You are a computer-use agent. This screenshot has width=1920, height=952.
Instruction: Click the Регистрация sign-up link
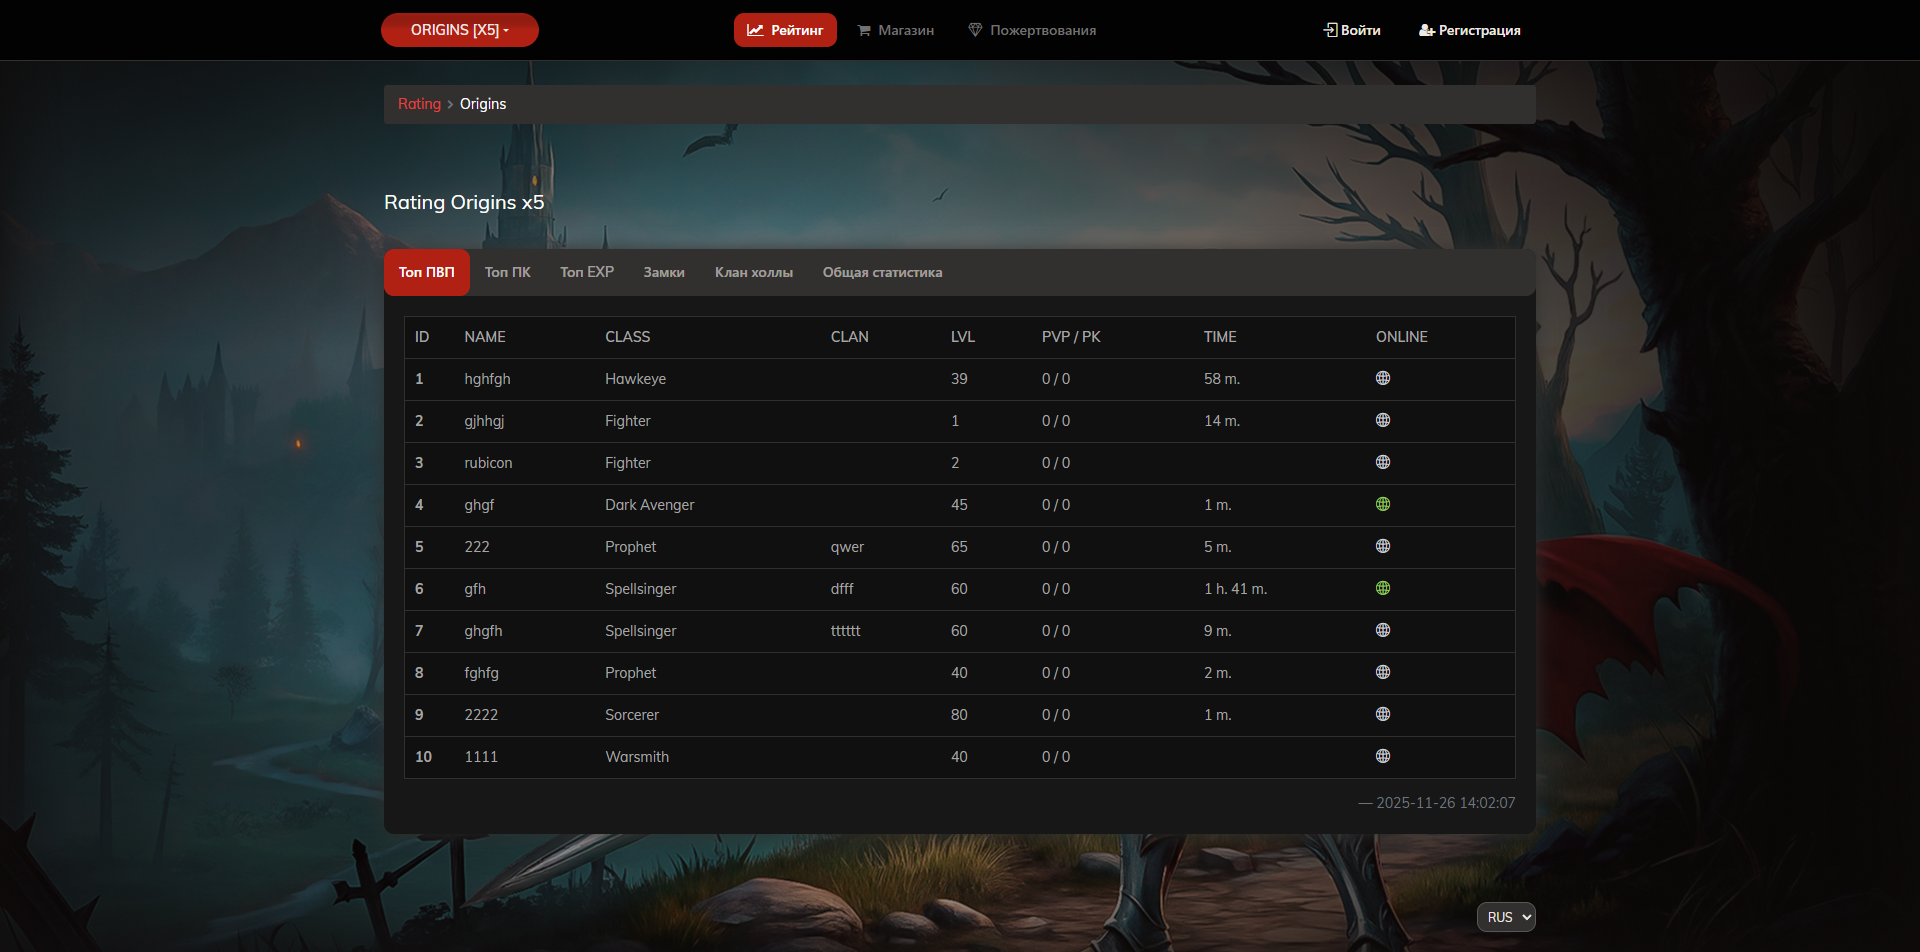tap(1470, 31)
